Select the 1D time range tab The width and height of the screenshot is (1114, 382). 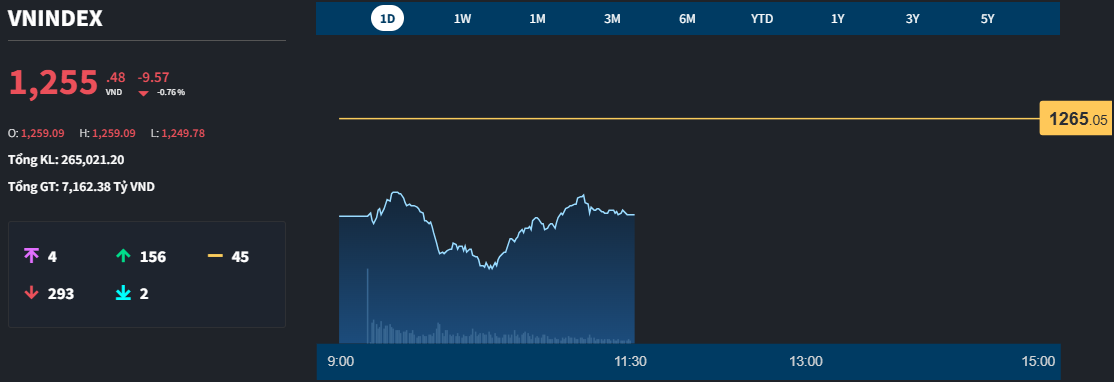pyautogui.click(x=387, y=18)
